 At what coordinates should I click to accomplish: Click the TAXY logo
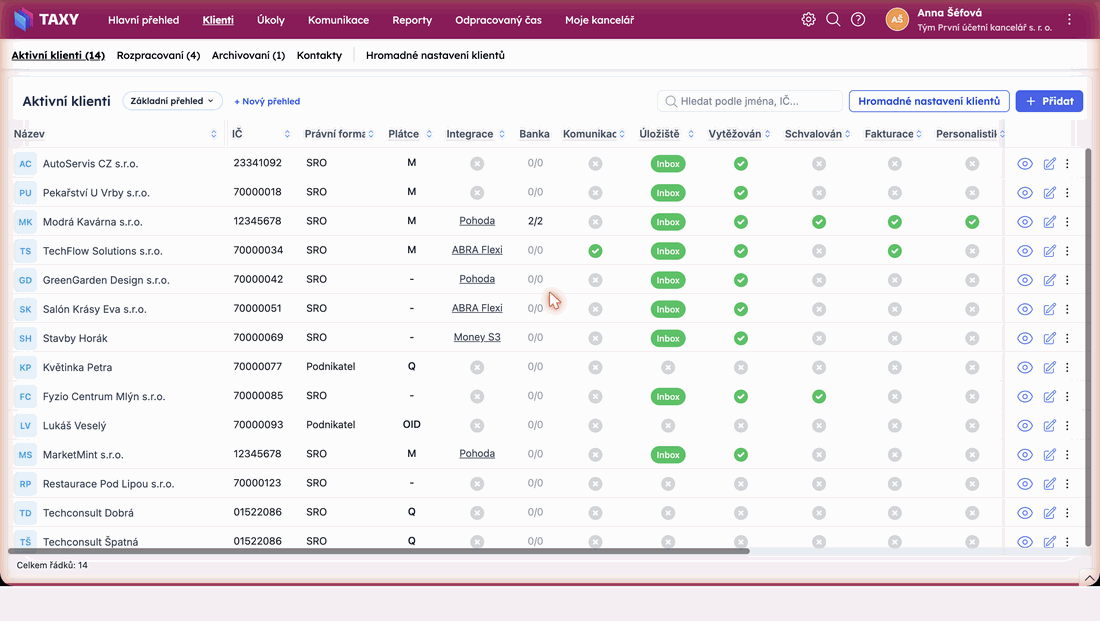[x=46, y=20]
